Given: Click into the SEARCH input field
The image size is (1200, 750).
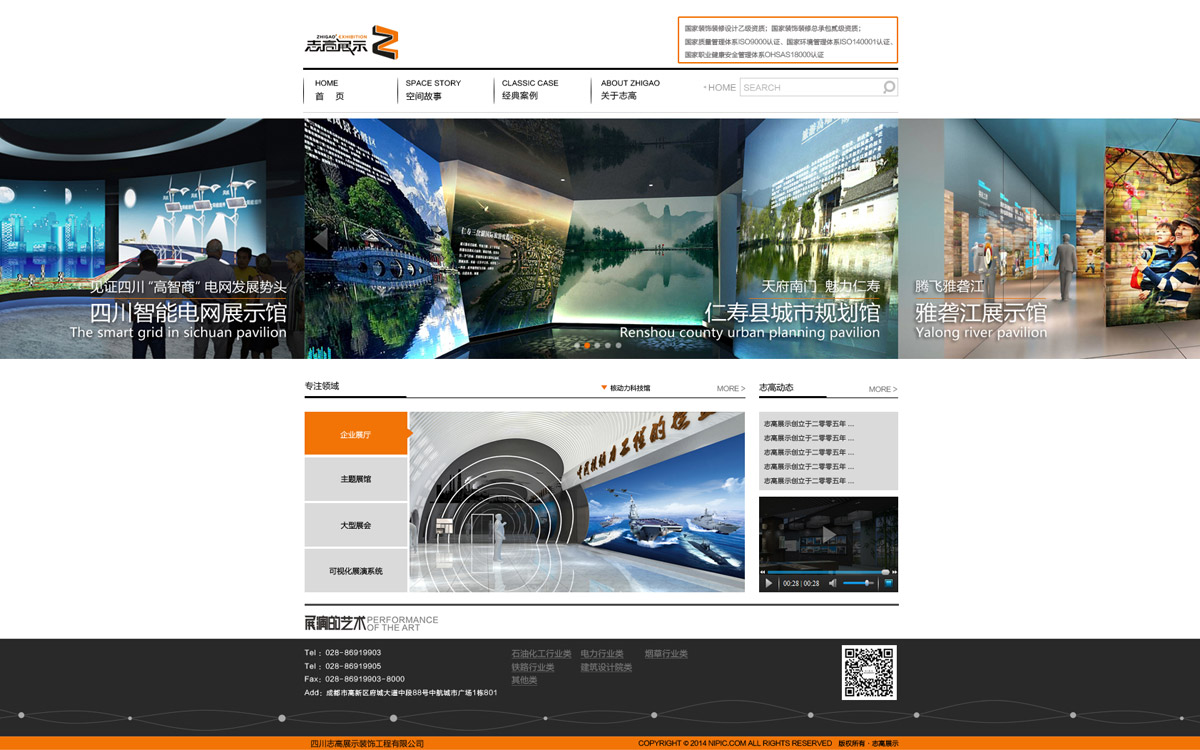Looking at the screenshot, I should [x=808, y=88].
